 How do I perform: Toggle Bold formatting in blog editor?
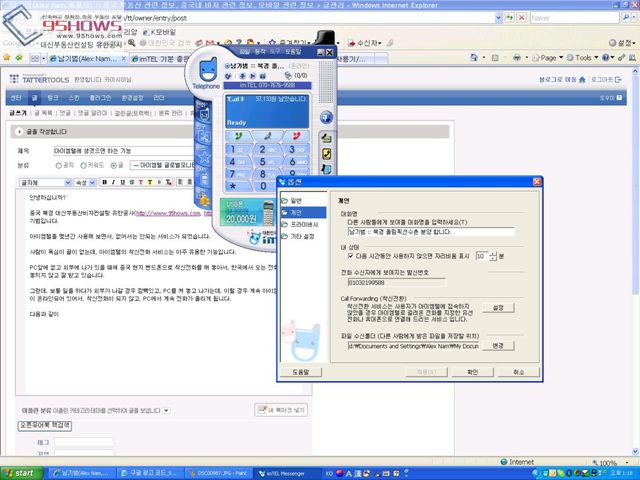[104, 182]
